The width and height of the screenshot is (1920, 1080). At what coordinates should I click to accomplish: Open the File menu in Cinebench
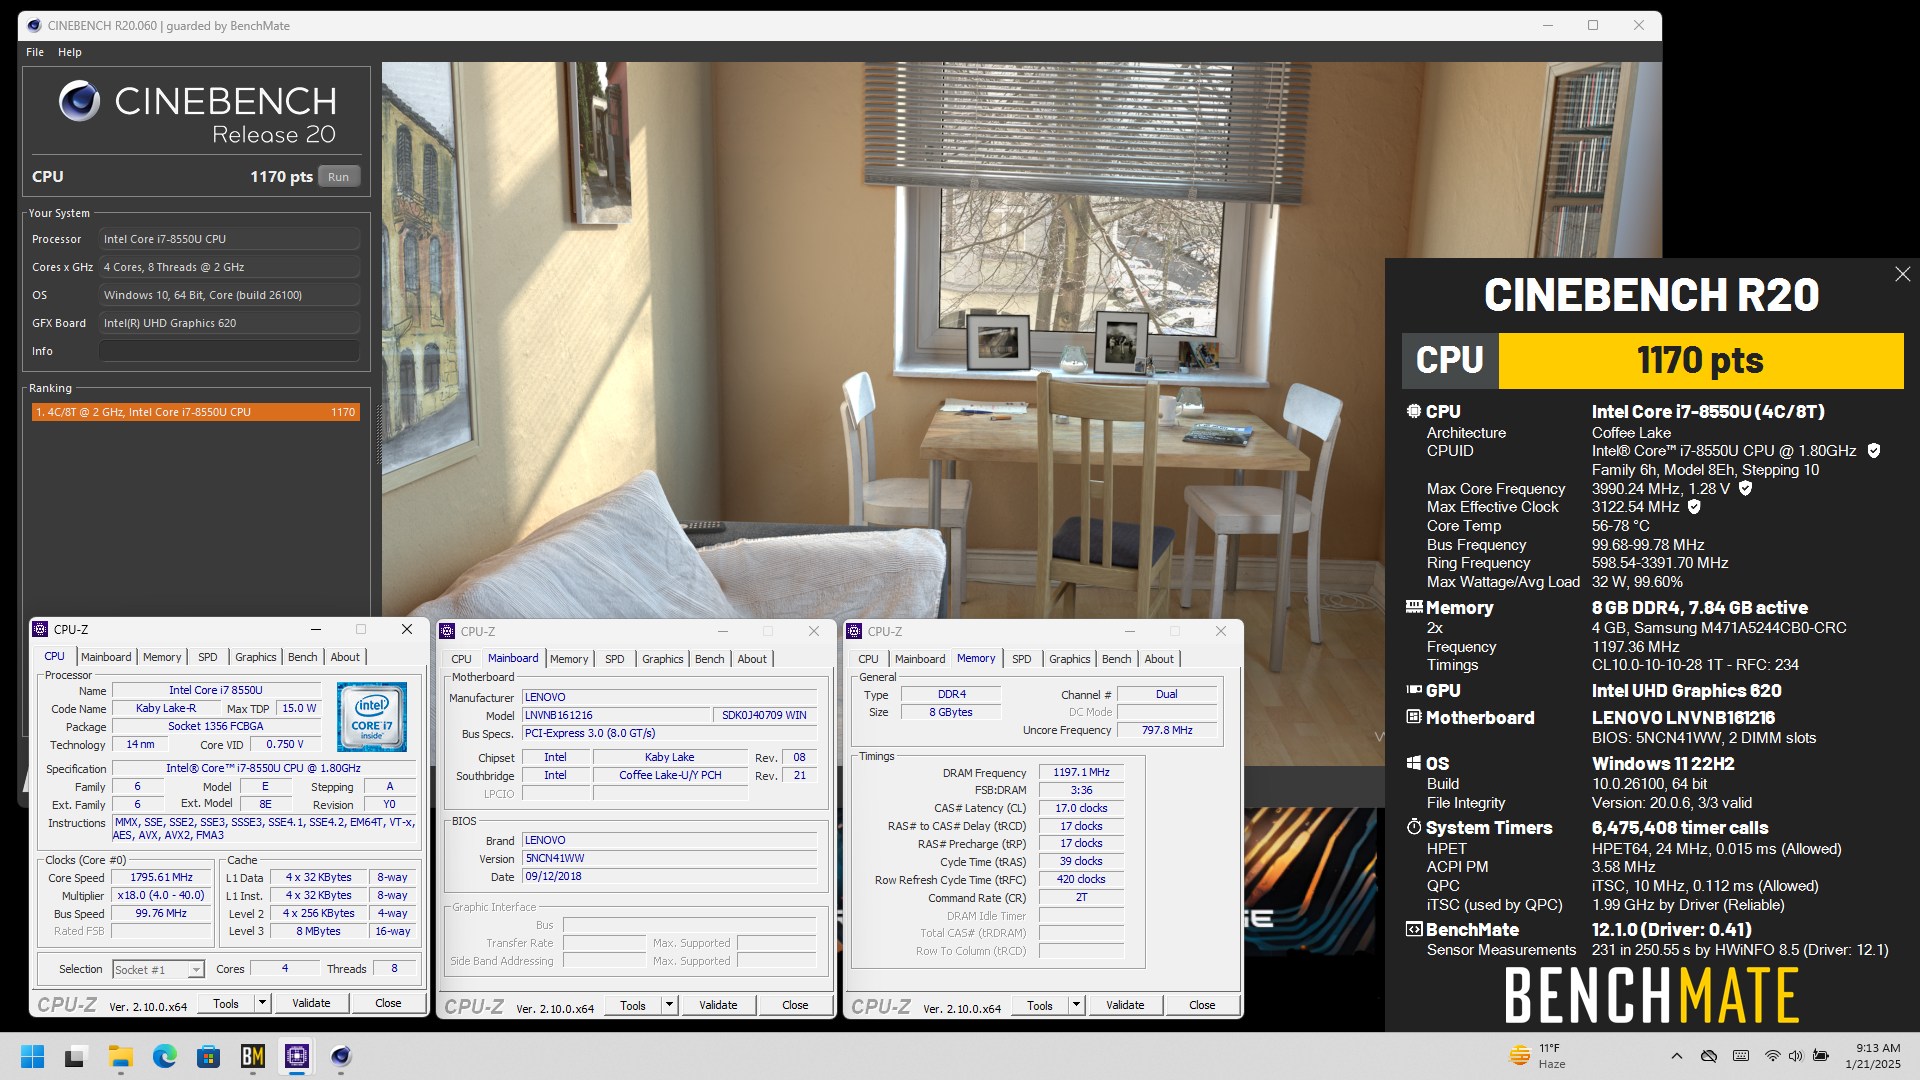pos(35,52)
